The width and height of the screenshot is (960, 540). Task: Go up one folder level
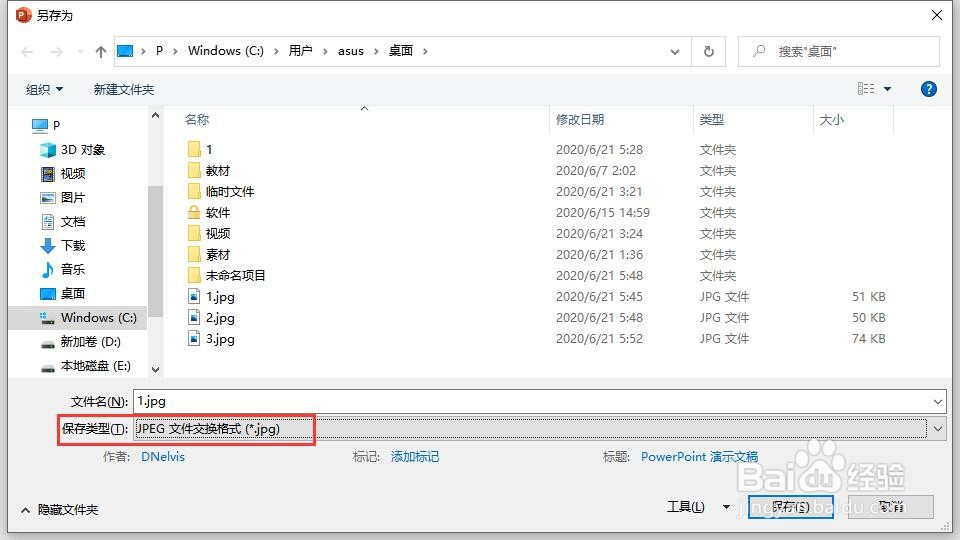click(x=100, y=52)
